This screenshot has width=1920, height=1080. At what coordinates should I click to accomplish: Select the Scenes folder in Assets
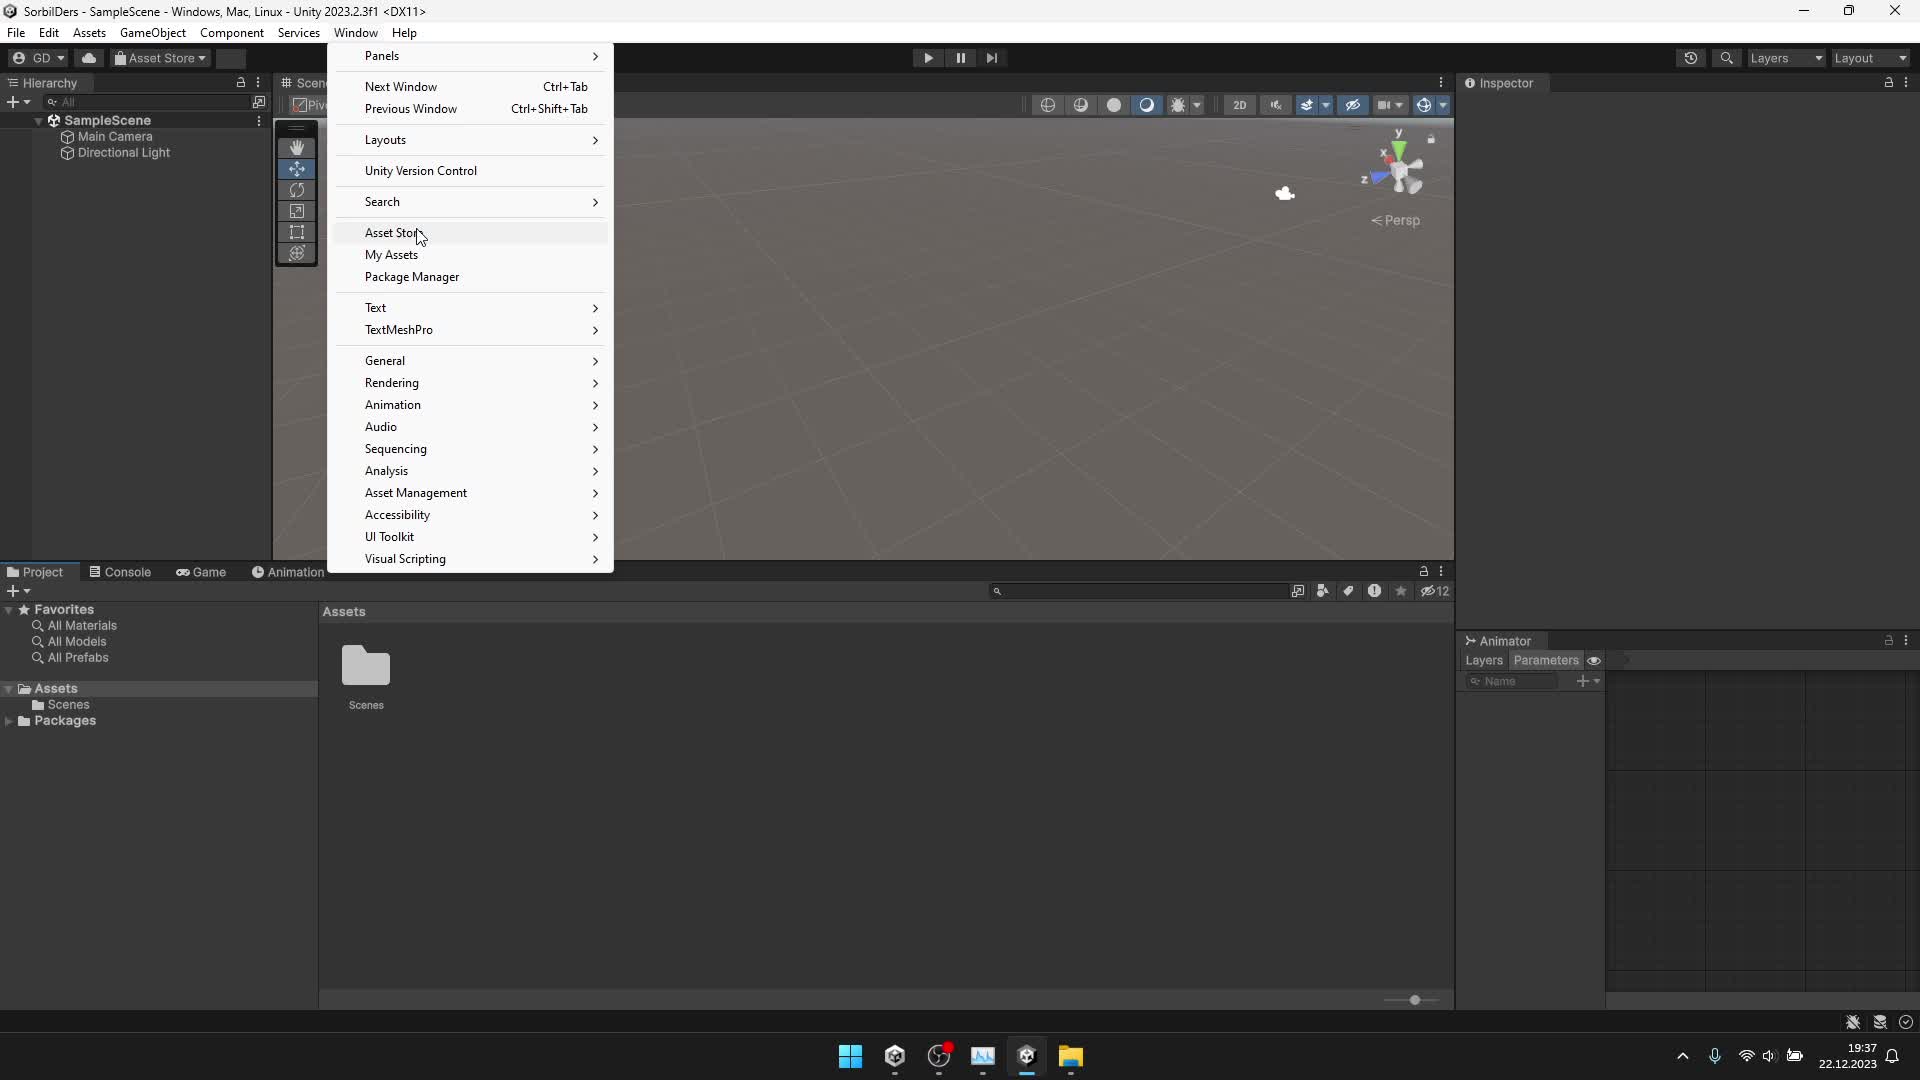(69, 703)
